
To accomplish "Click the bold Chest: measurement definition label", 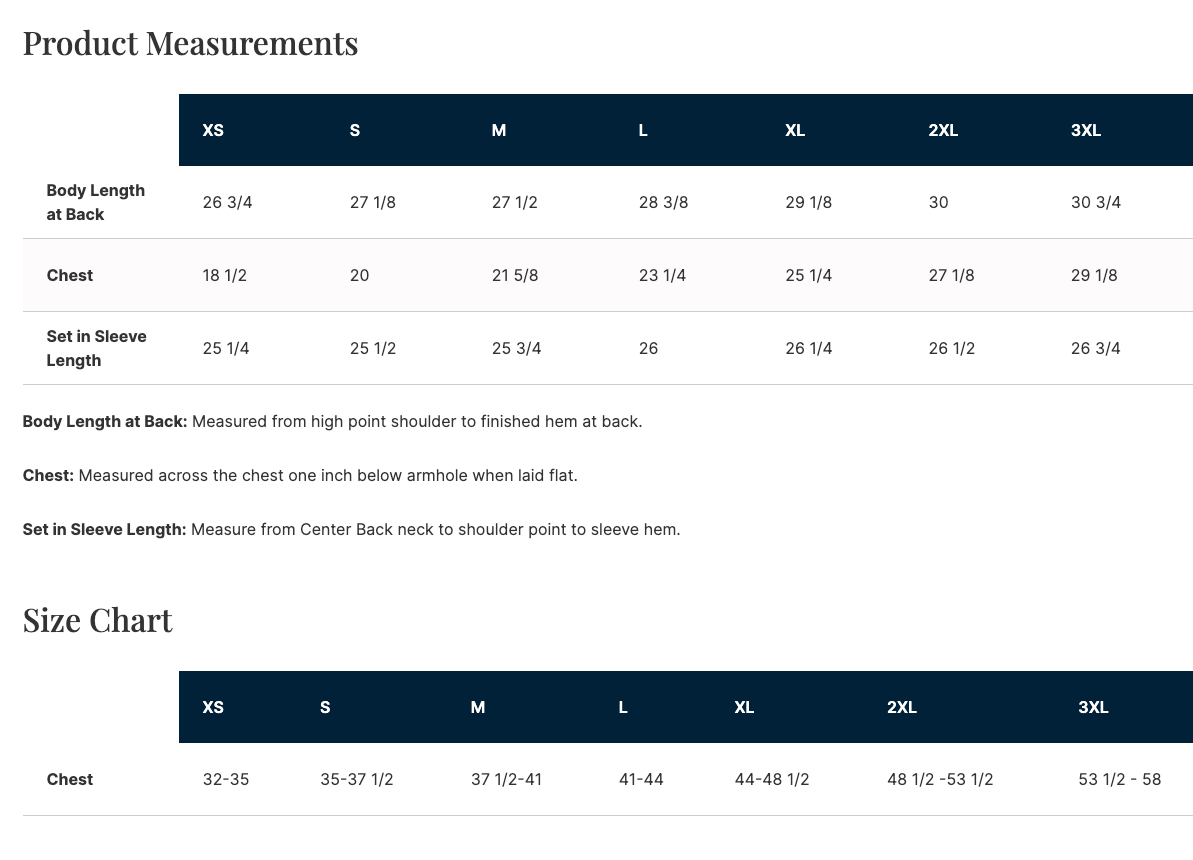I will point(48,476).
